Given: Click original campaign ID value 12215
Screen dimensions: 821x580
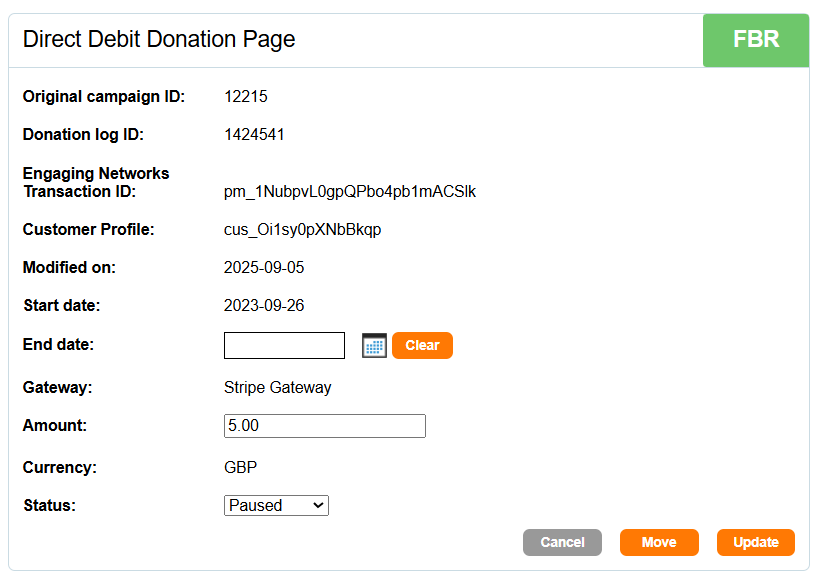Looking at the screenshot, I should click(246, 97).
